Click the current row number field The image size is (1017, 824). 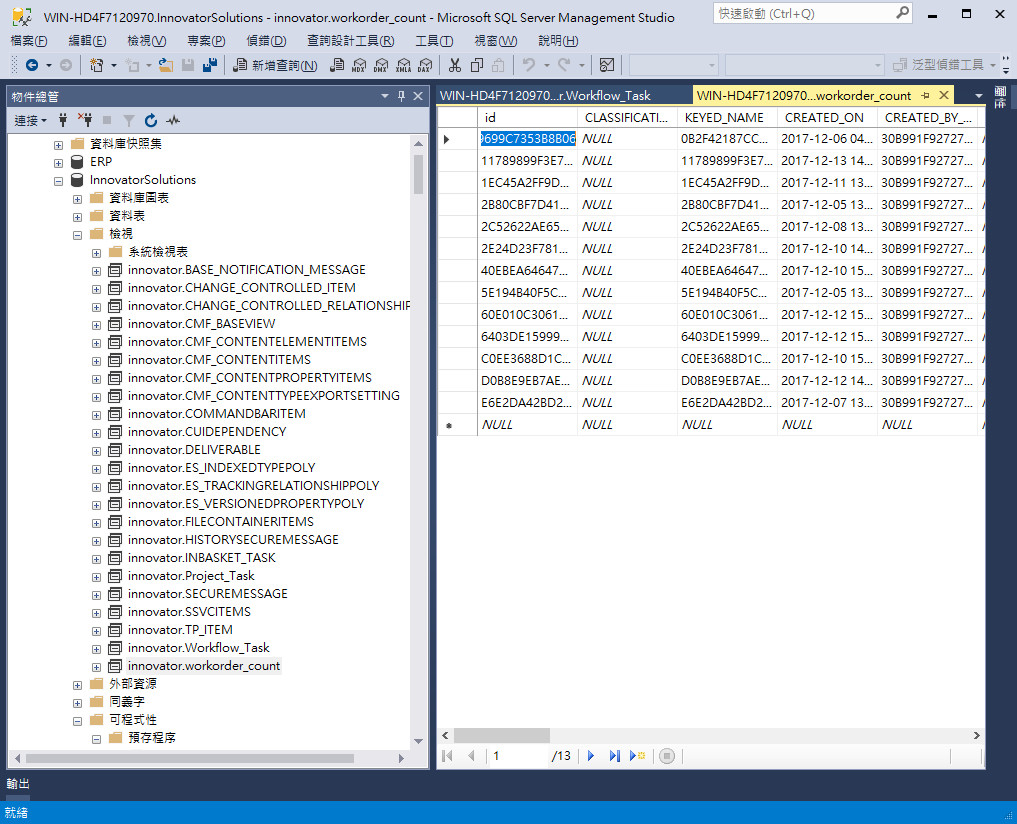519,755
